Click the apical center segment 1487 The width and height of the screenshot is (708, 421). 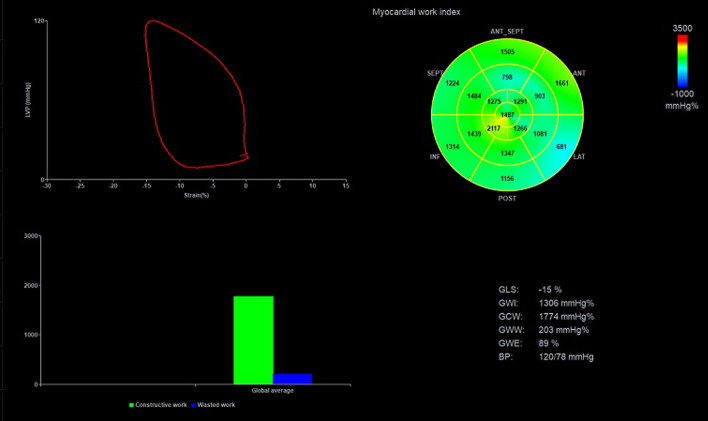click(x=507, y=116)
